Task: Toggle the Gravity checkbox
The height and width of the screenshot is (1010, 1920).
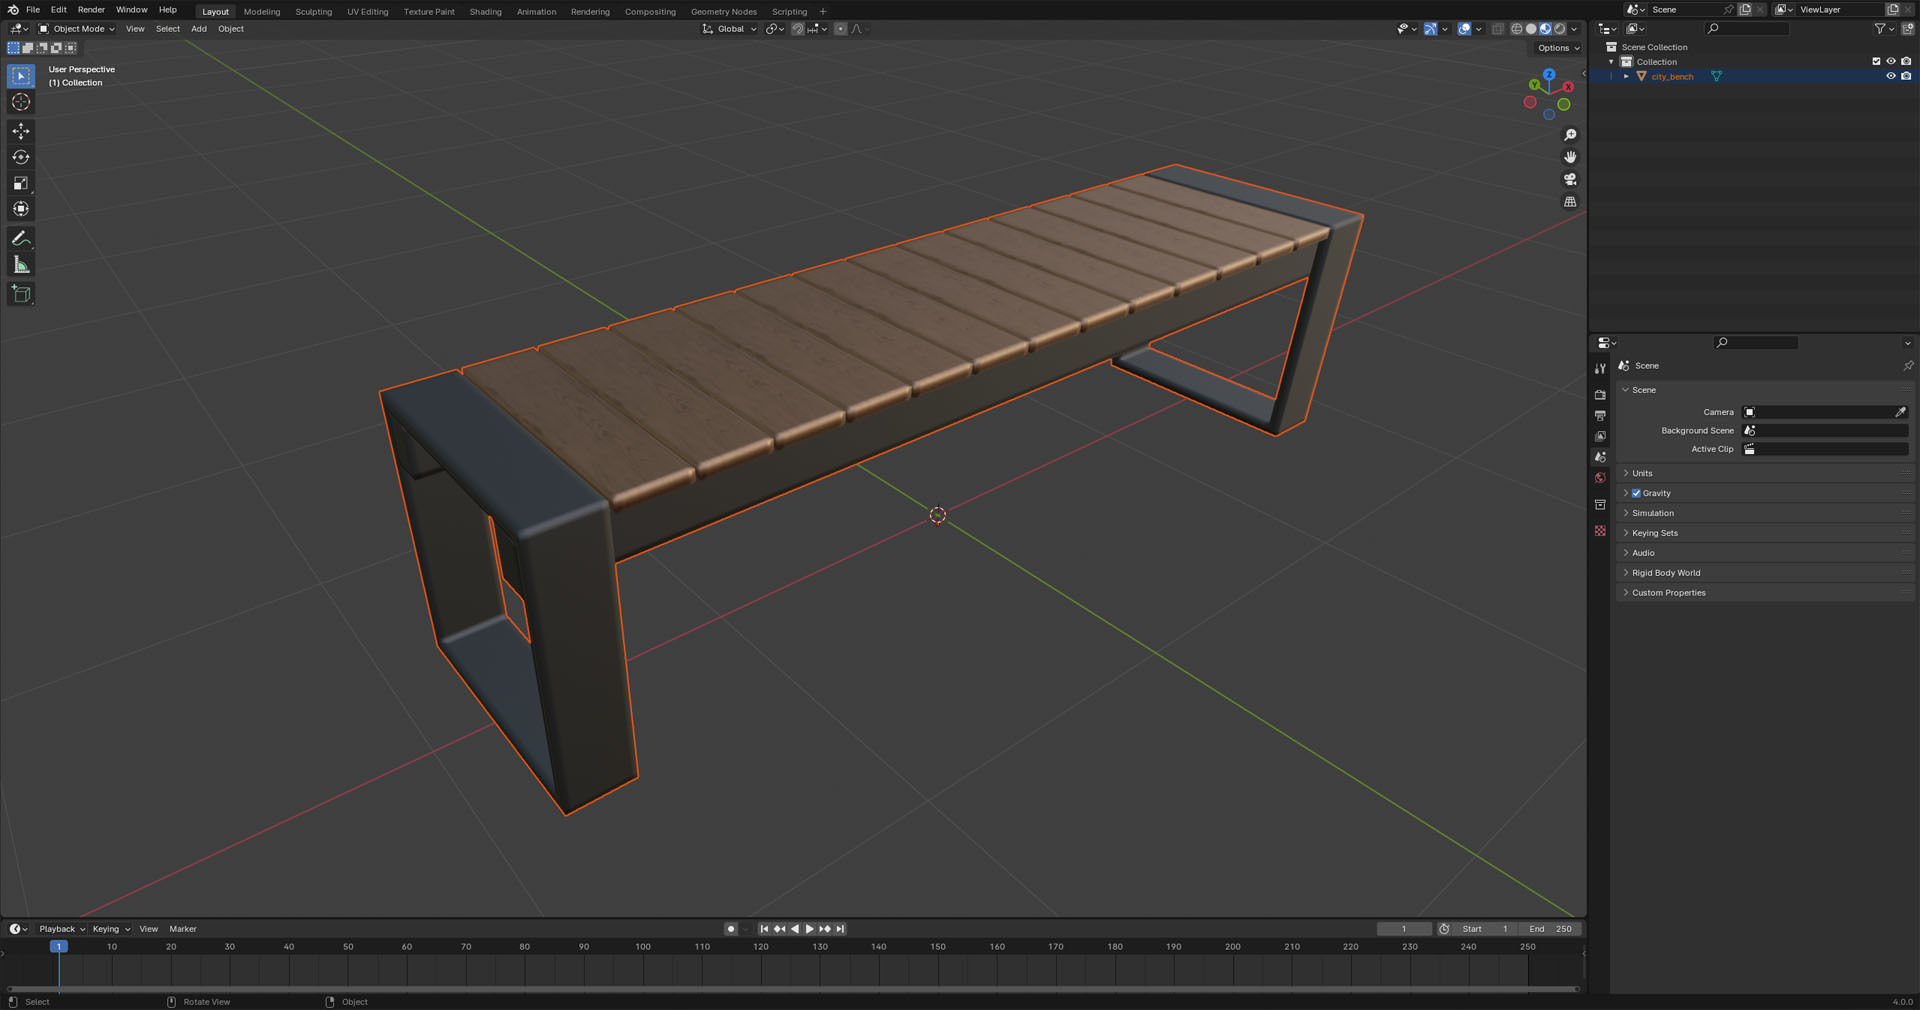Action: point(1636,493)
